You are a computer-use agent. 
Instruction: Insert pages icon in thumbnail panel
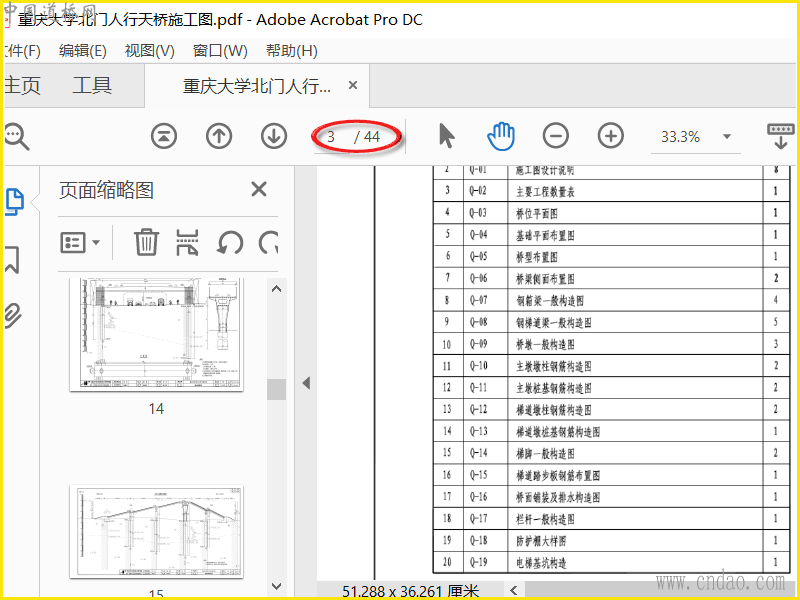coord(187,242)
